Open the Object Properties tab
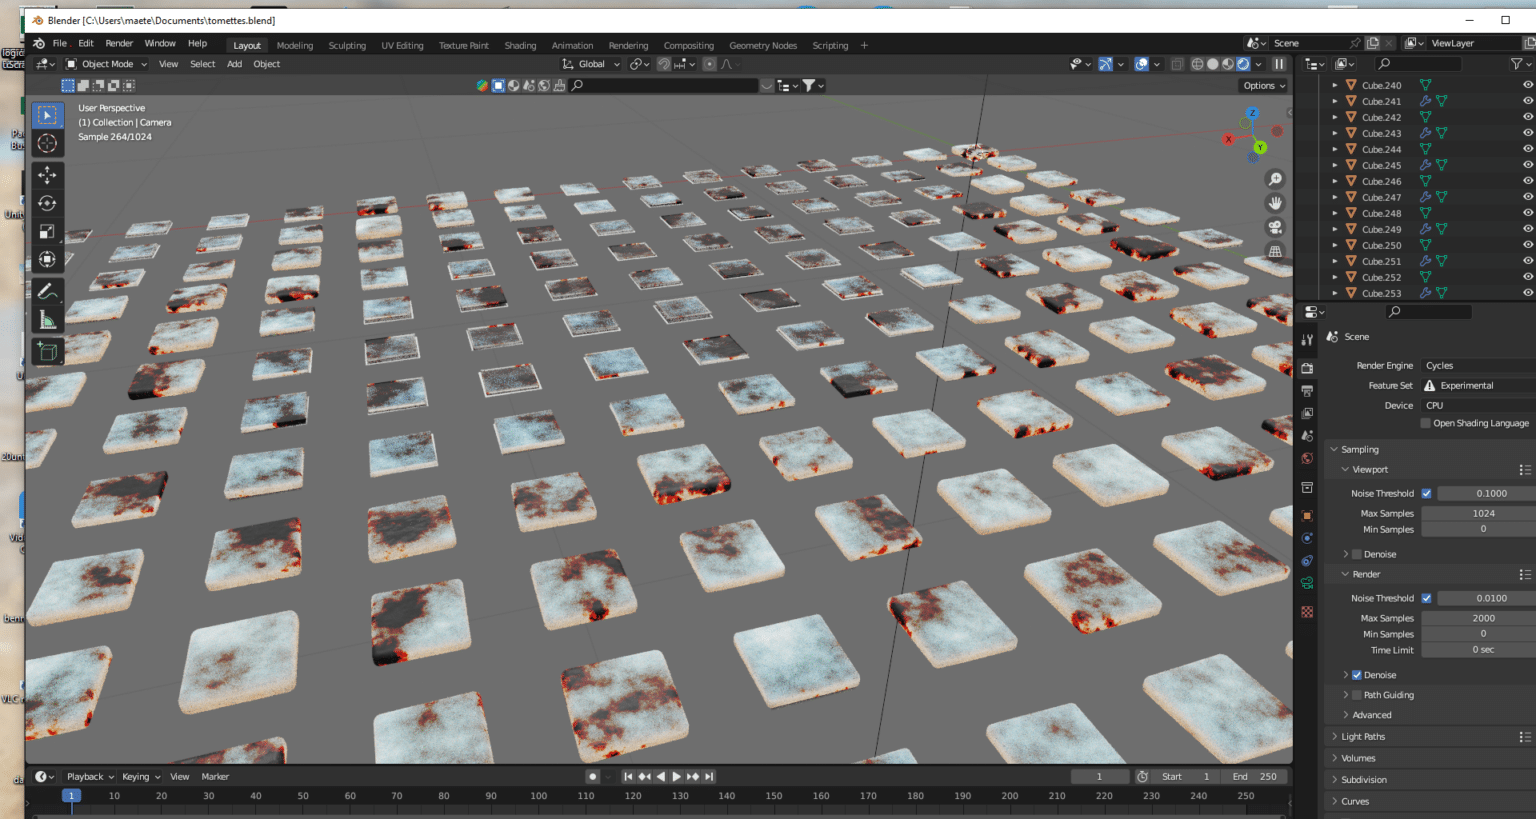Viewport: 1536px width, 819px height. point(1307,515)
